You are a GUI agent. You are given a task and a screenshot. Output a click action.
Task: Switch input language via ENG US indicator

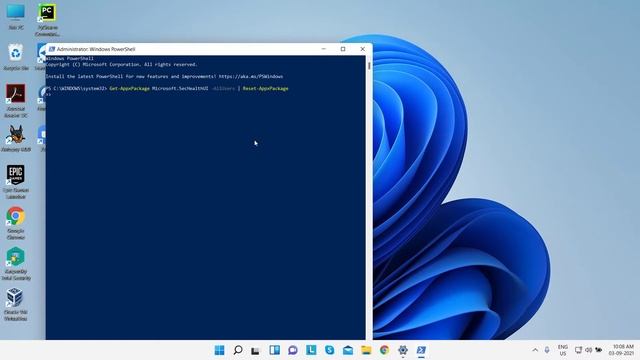pos(563,350)
